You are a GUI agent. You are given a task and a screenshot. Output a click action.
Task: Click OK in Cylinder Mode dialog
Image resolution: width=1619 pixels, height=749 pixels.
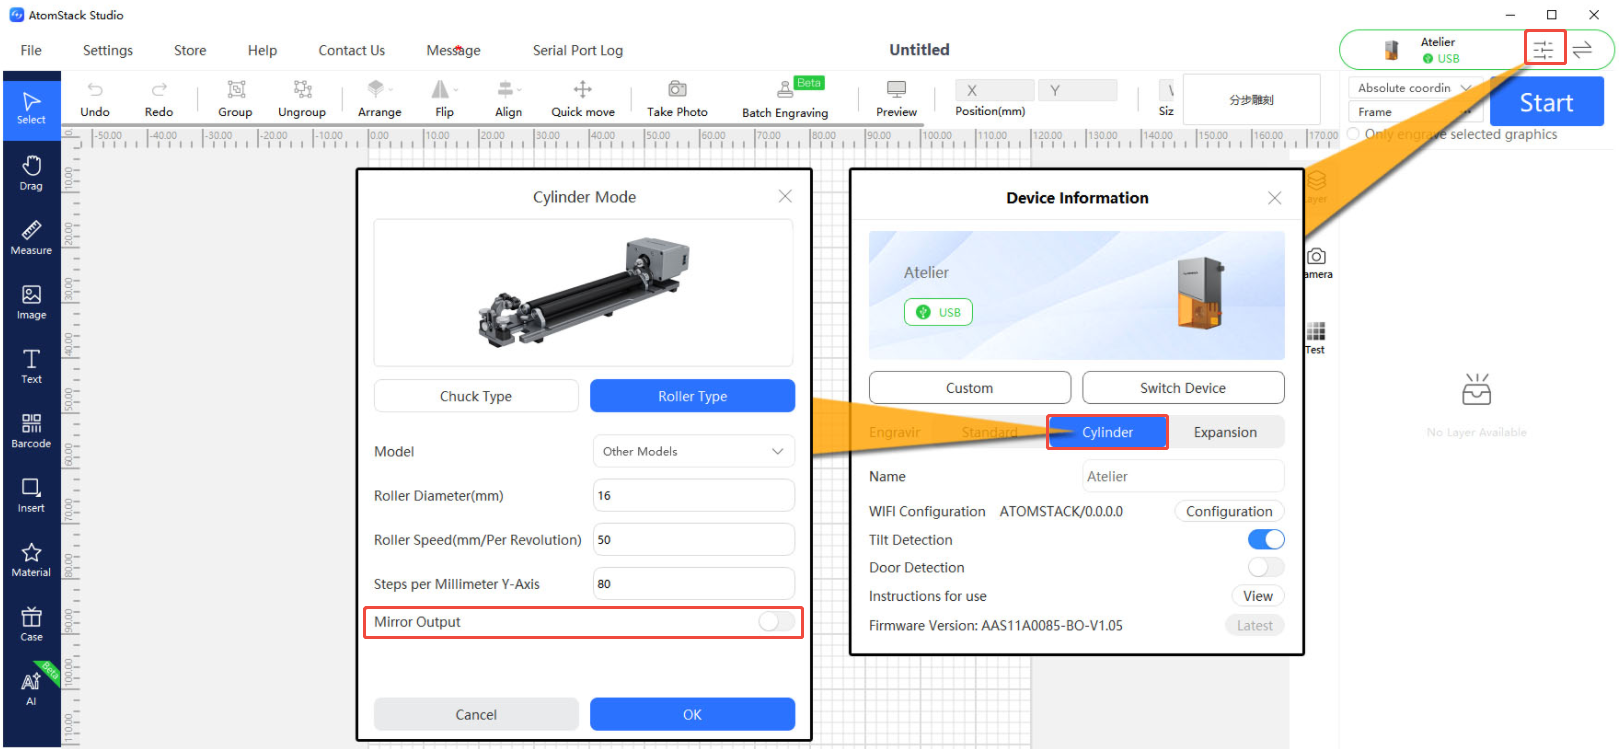tap(692, 715)
